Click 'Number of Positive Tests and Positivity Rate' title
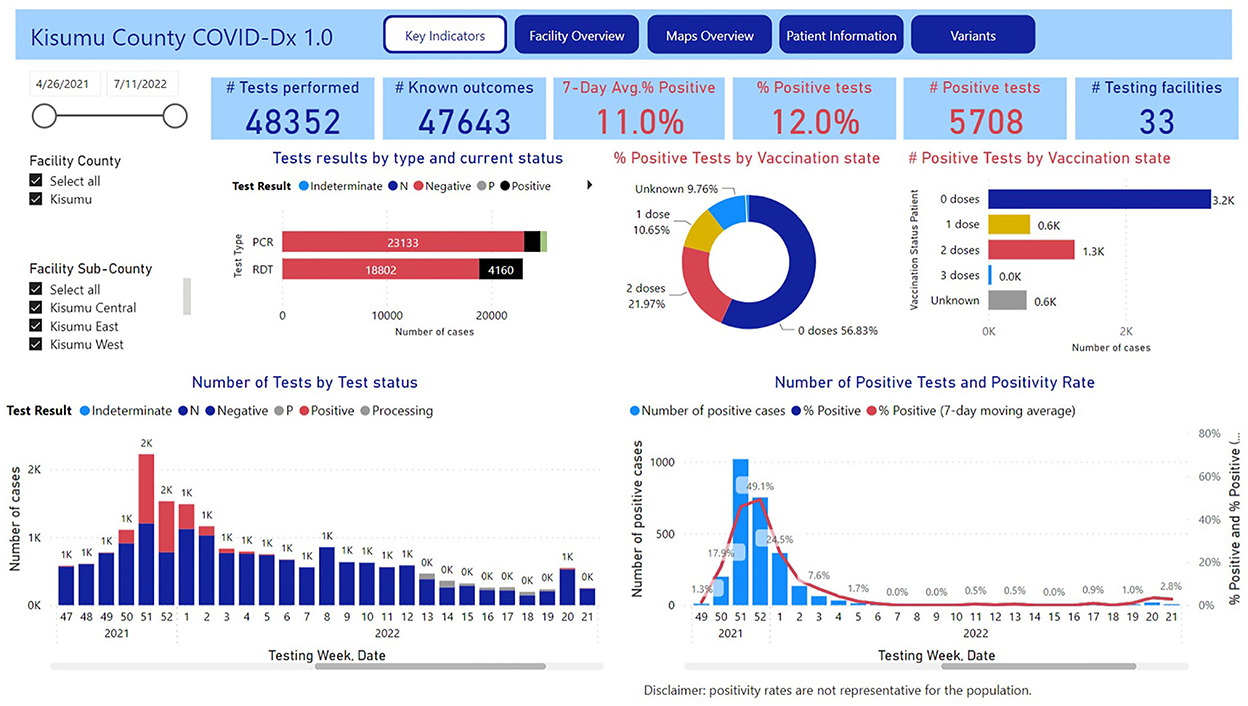Screen dimensions: 1248x706 click(935, 382)
